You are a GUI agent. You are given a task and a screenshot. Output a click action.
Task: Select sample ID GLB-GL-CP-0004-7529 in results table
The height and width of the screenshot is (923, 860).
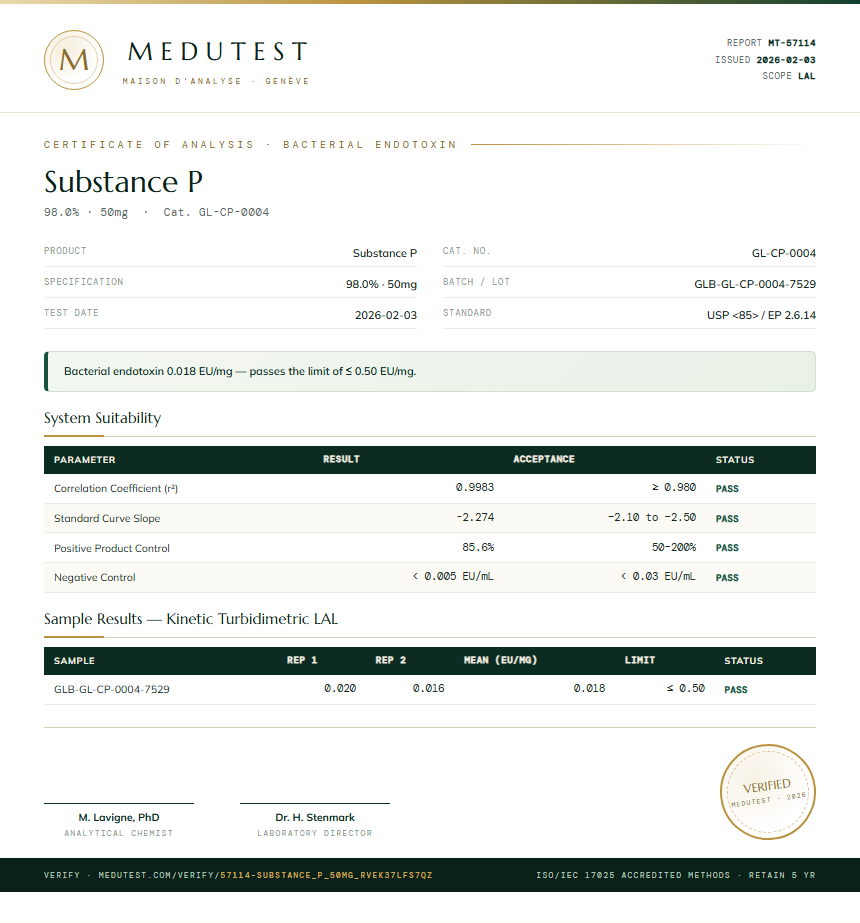[x=112, y=689]
